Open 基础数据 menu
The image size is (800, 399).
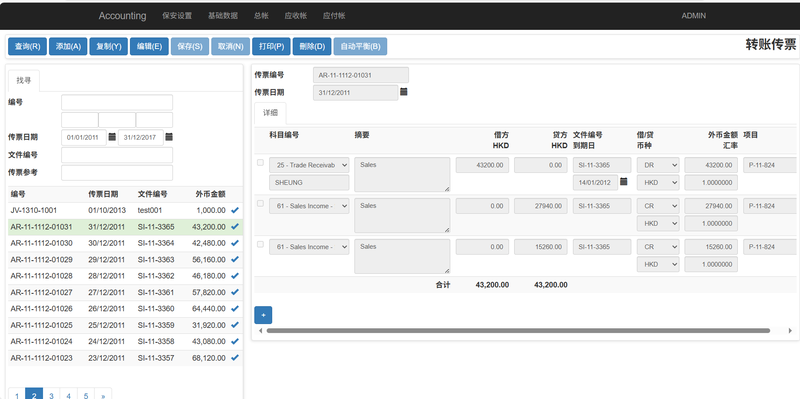click(223, 16)
